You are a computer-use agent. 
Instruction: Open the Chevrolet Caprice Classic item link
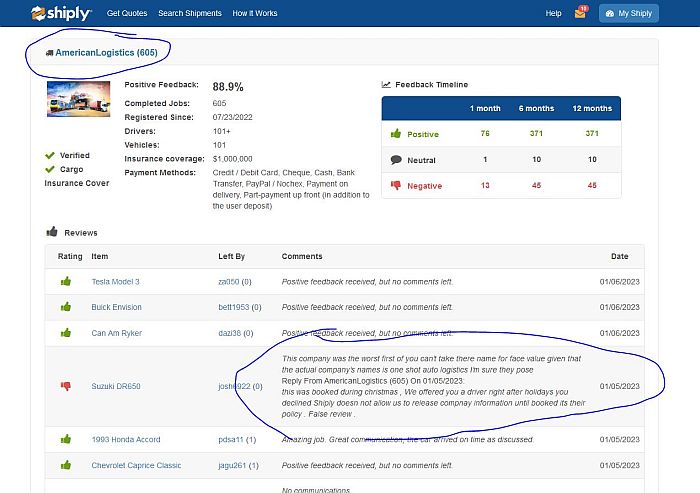click(x=136, y=465)
